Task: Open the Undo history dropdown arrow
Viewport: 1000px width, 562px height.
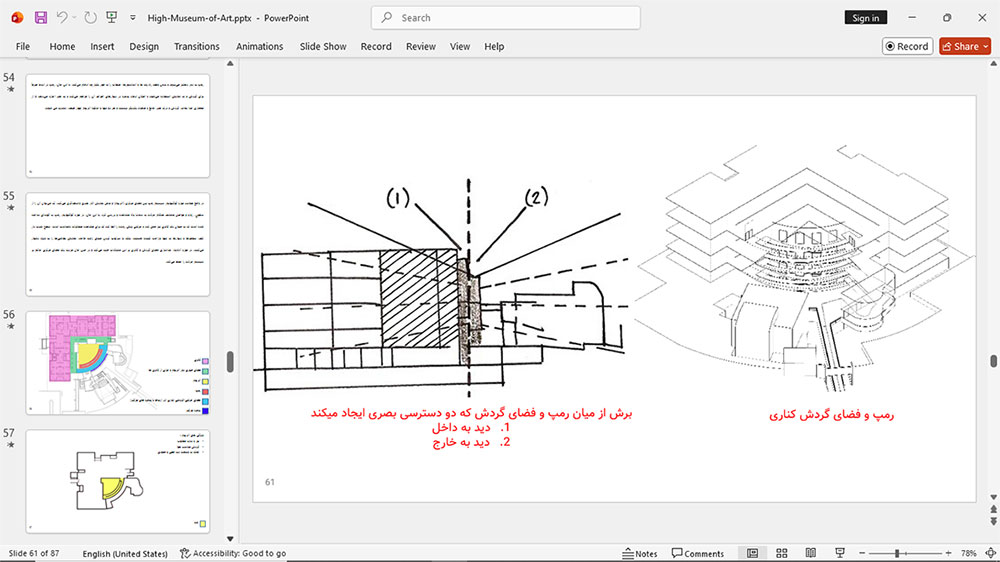Action: tap(74, 18)
